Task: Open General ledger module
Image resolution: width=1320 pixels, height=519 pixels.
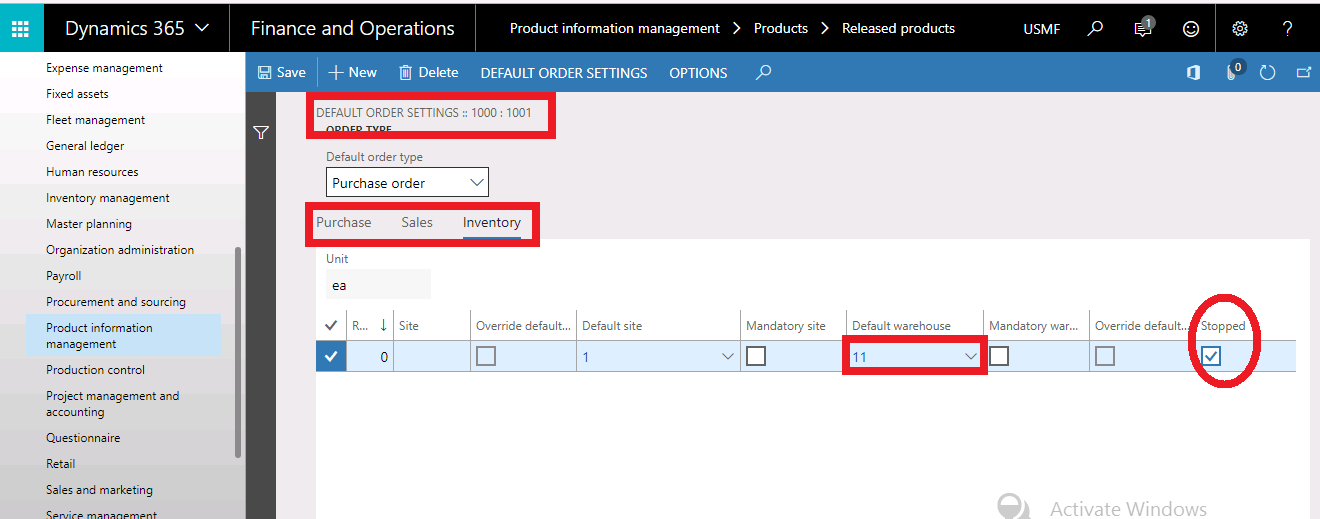Action: 85,146
